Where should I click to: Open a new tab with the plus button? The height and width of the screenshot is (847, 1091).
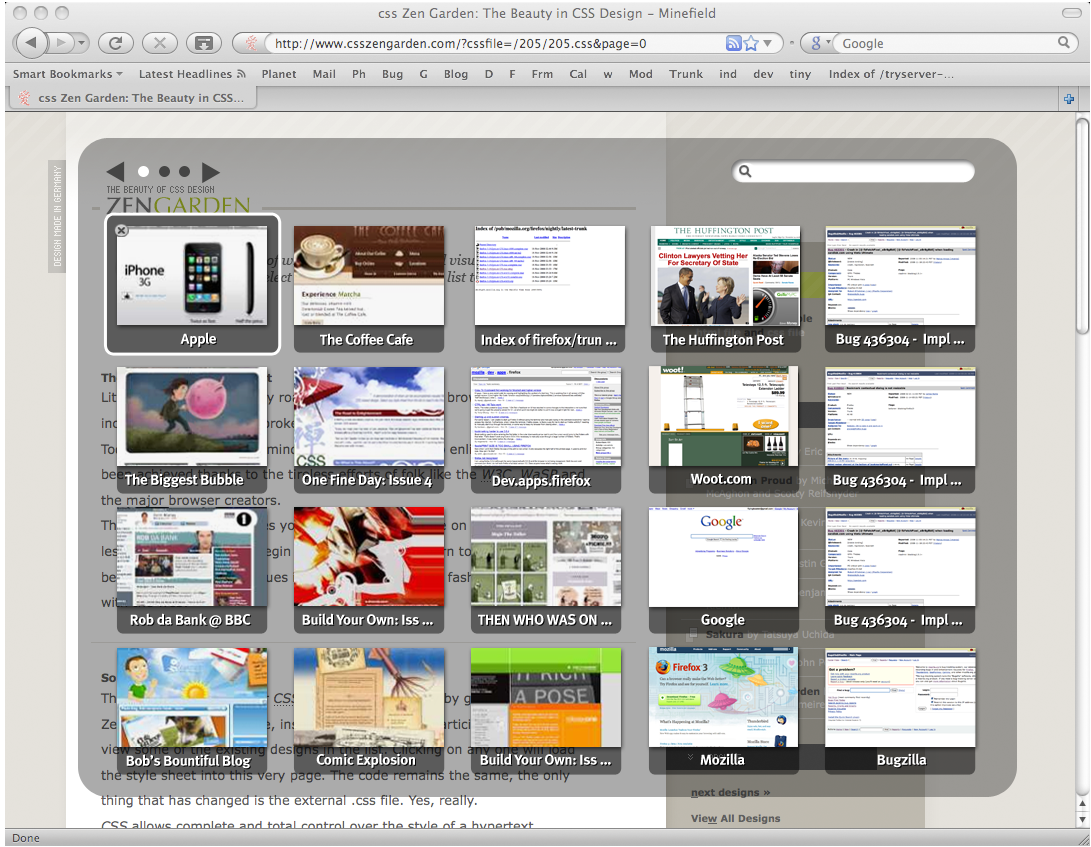coord(1069,99)
